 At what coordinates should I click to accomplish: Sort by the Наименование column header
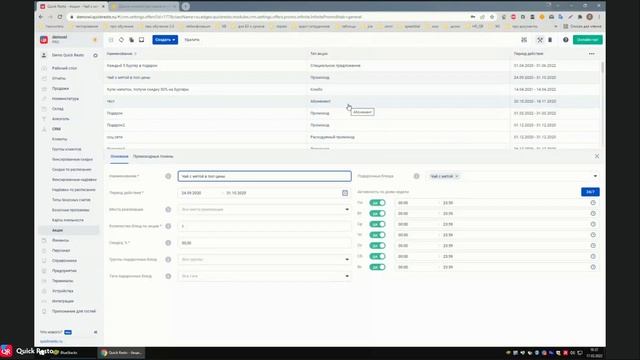pos(120,54)
